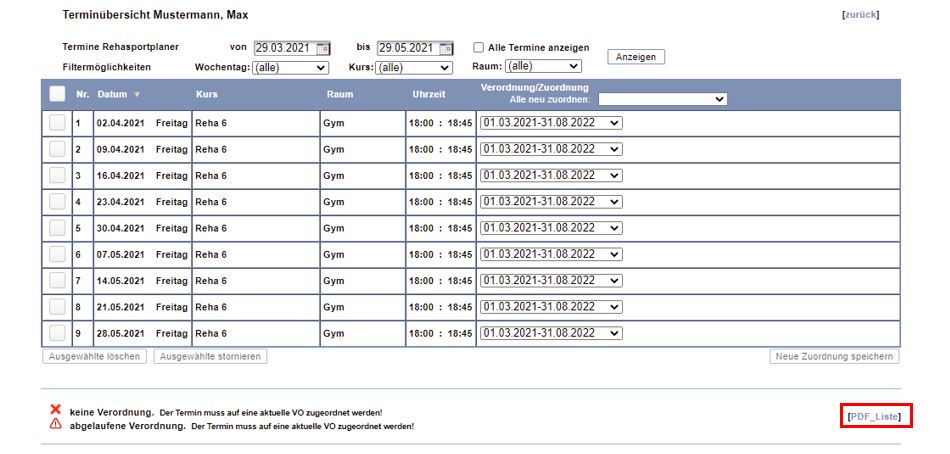This screenshot has height=454, width=950.
Task: Open calendar picker for 'von' date
Action: [x=323, y=48]
